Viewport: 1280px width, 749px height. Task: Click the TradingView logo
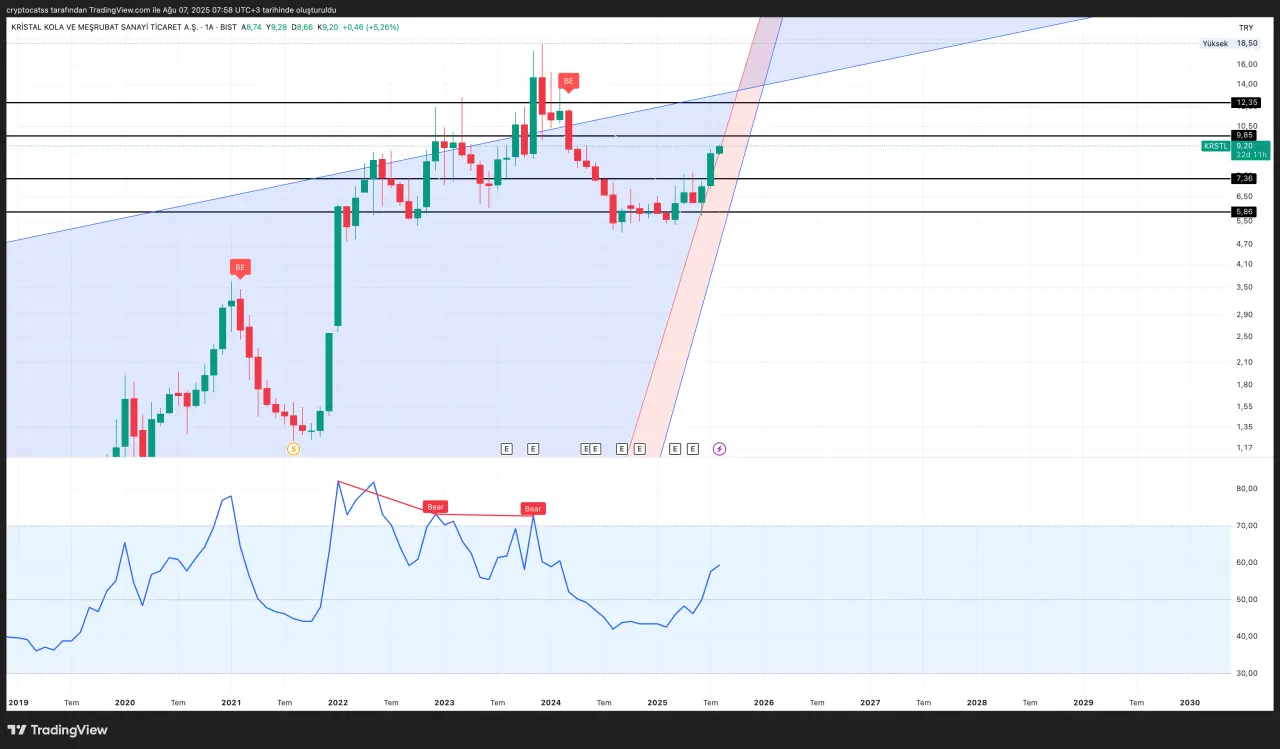point(57,730)
